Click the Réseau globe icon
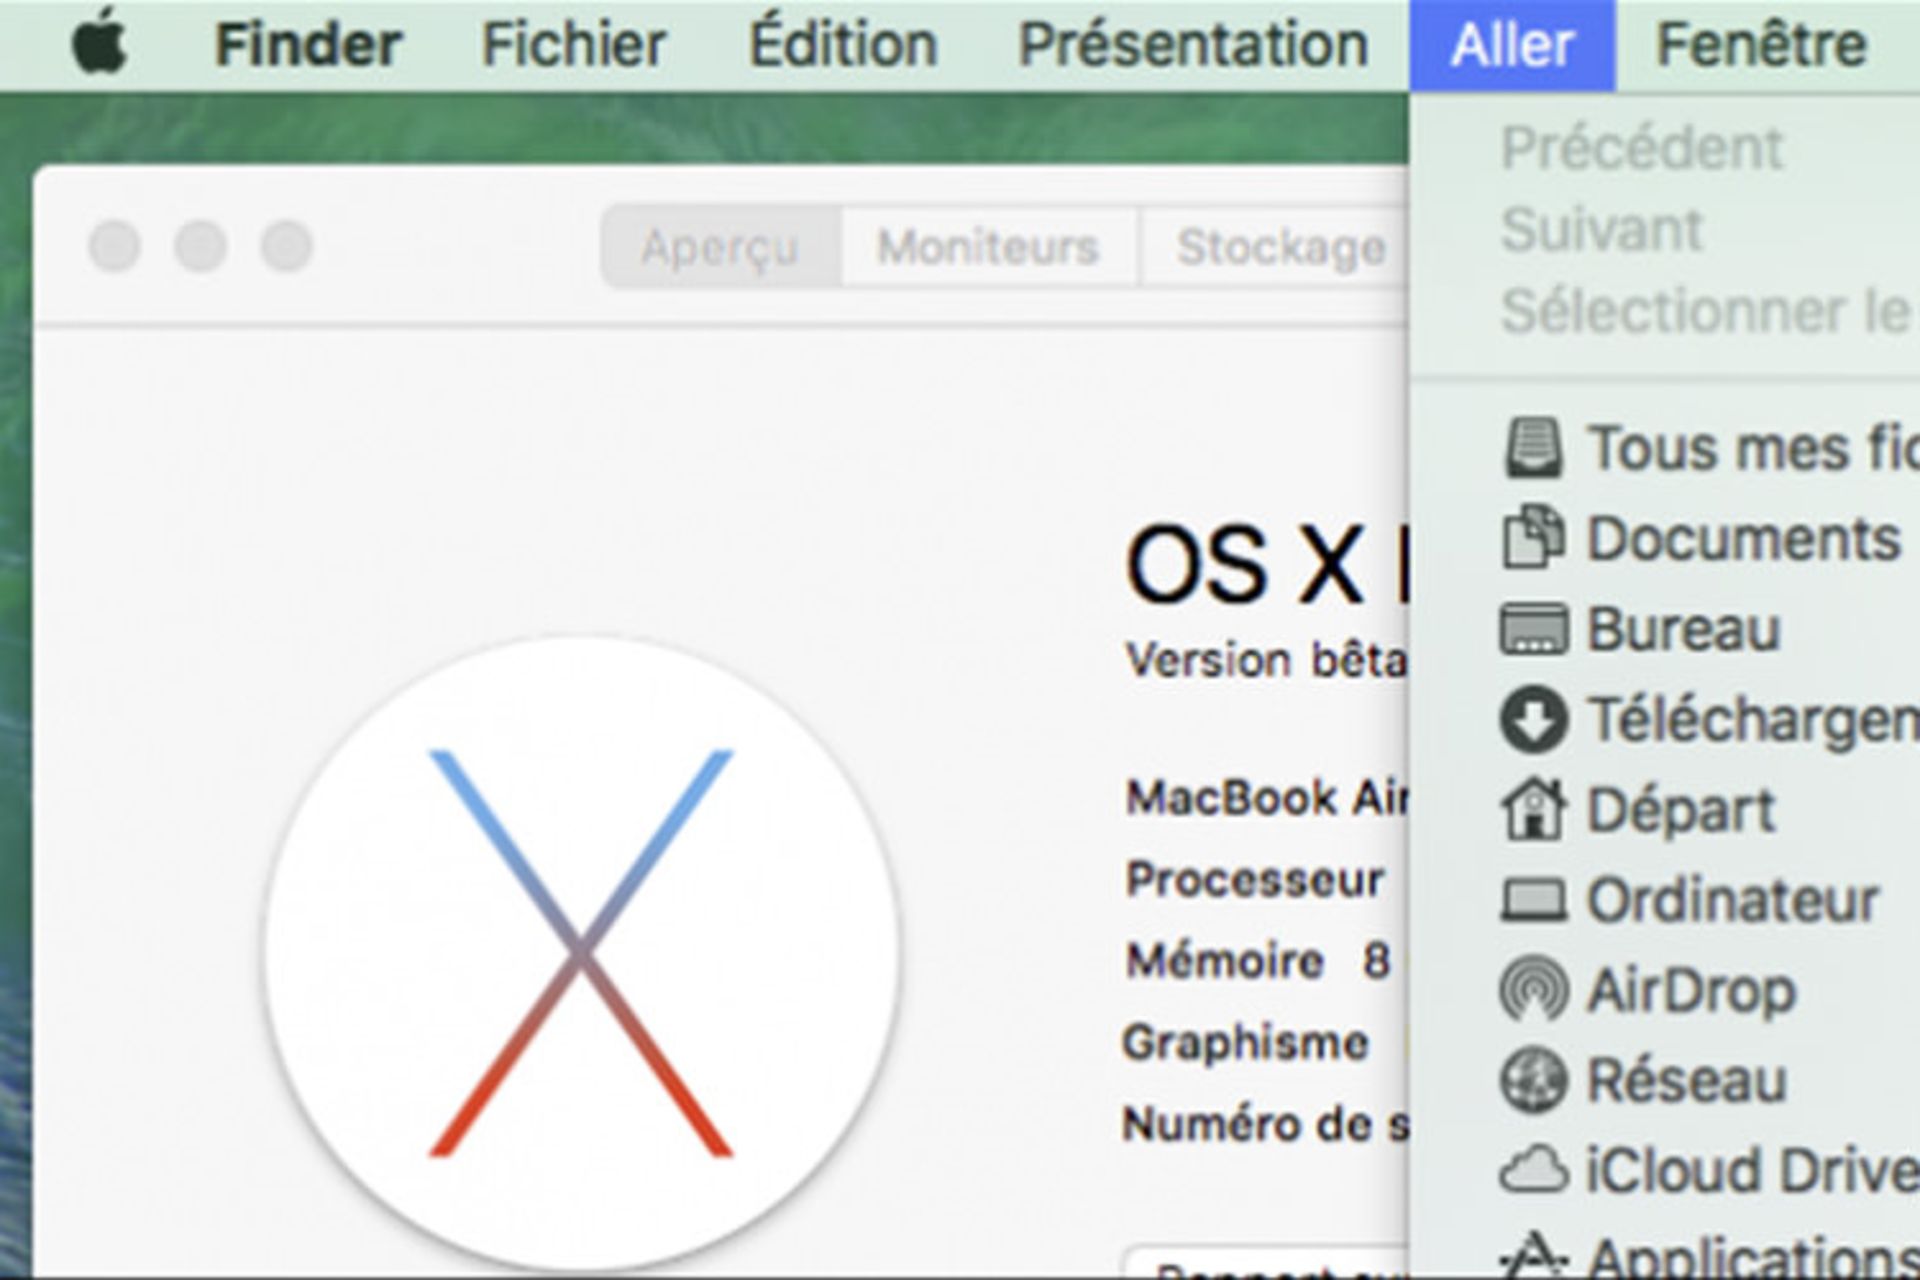This screenshot has height=1280, width=1920. [1533, 1080]
